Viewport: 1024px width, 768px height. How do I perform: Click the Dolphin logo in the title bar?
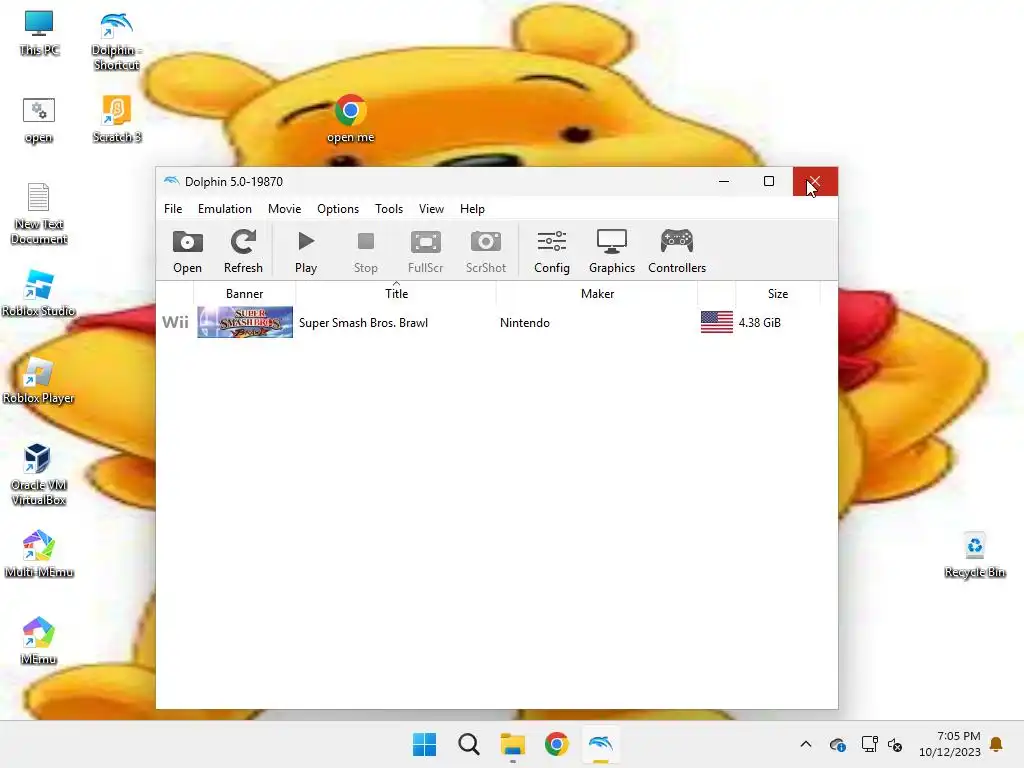[172, 181]
